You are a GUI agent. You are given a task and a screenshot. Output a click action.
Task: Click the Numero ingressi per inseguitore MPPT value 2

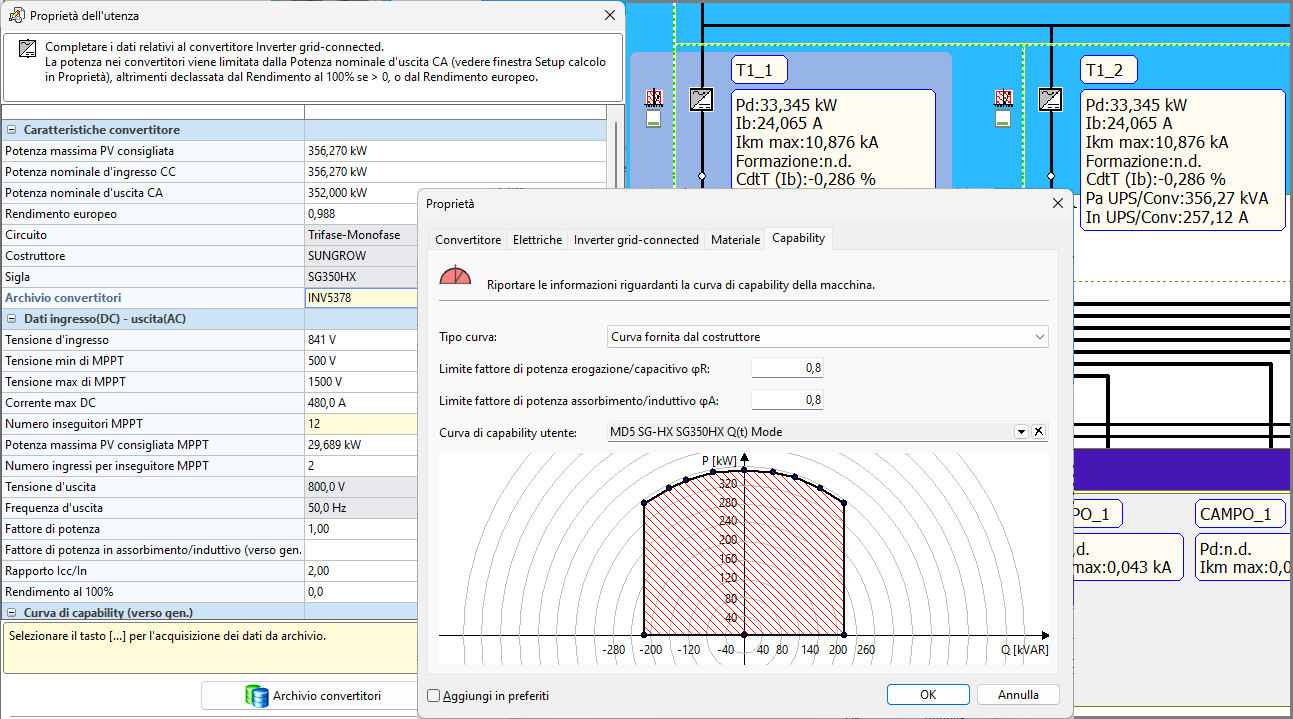coord(361,466)
